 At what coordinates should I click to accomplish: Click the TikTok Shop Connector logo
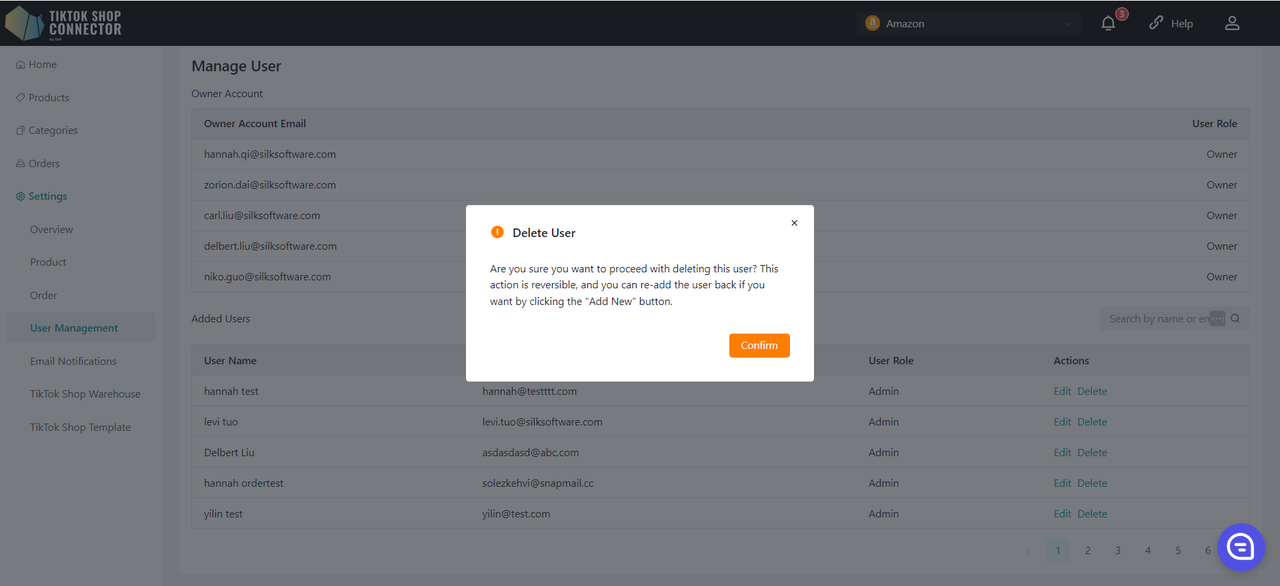(x=64, y=23)
